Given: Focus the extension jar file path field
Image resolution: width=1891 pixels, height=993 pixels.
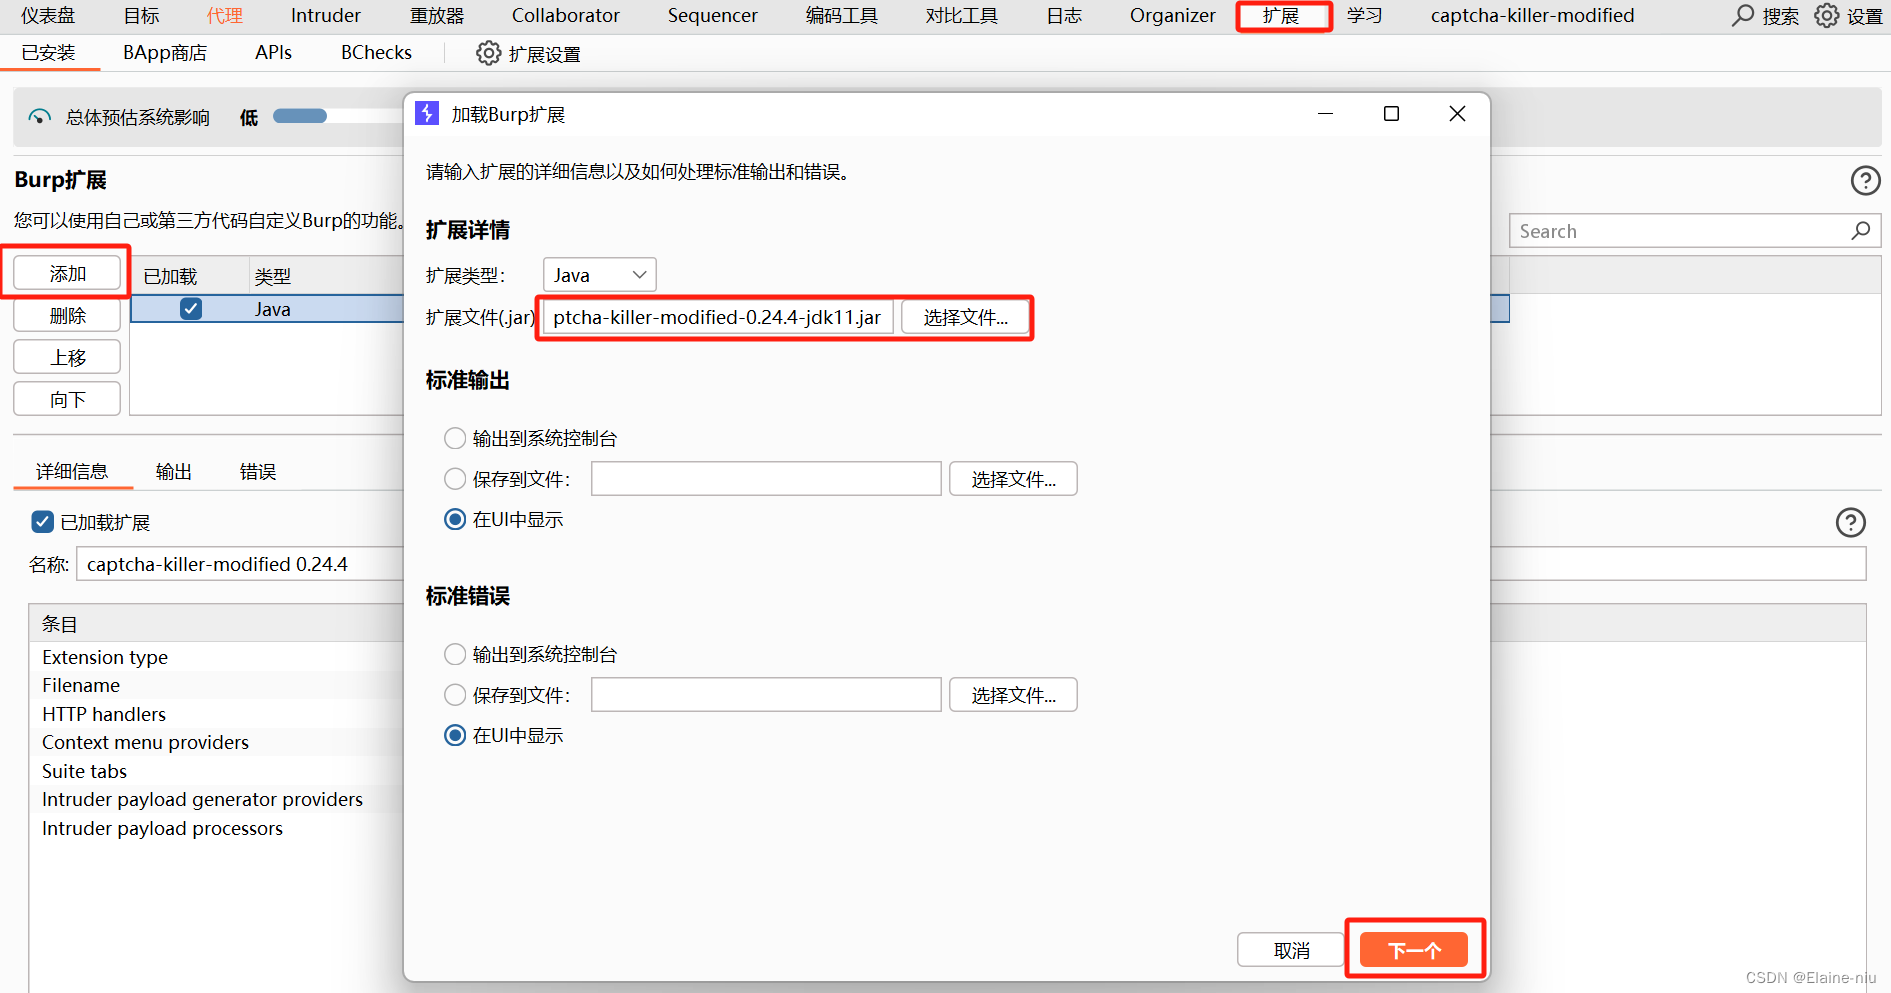Looking at the screenshot, I should (x=718, y=317).
